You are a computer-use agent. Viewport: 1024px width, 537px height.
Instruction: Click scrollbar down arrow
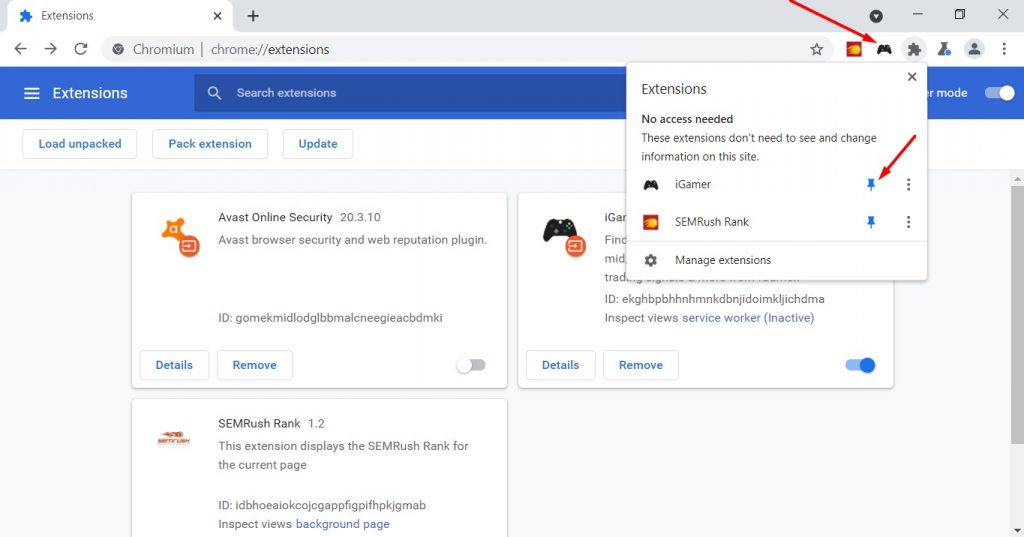pyautogui.click(x=1017, y=530)
